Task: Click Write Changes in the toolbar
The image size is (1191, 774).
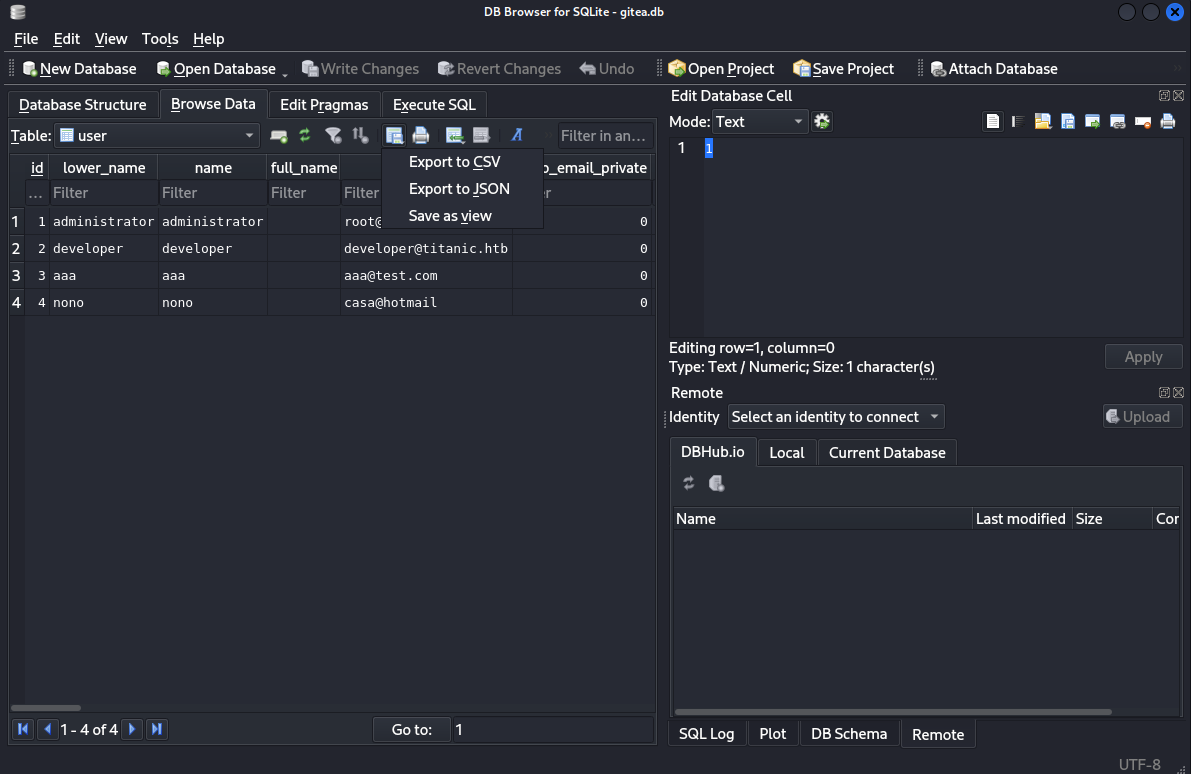Action: tap(360, 69)
